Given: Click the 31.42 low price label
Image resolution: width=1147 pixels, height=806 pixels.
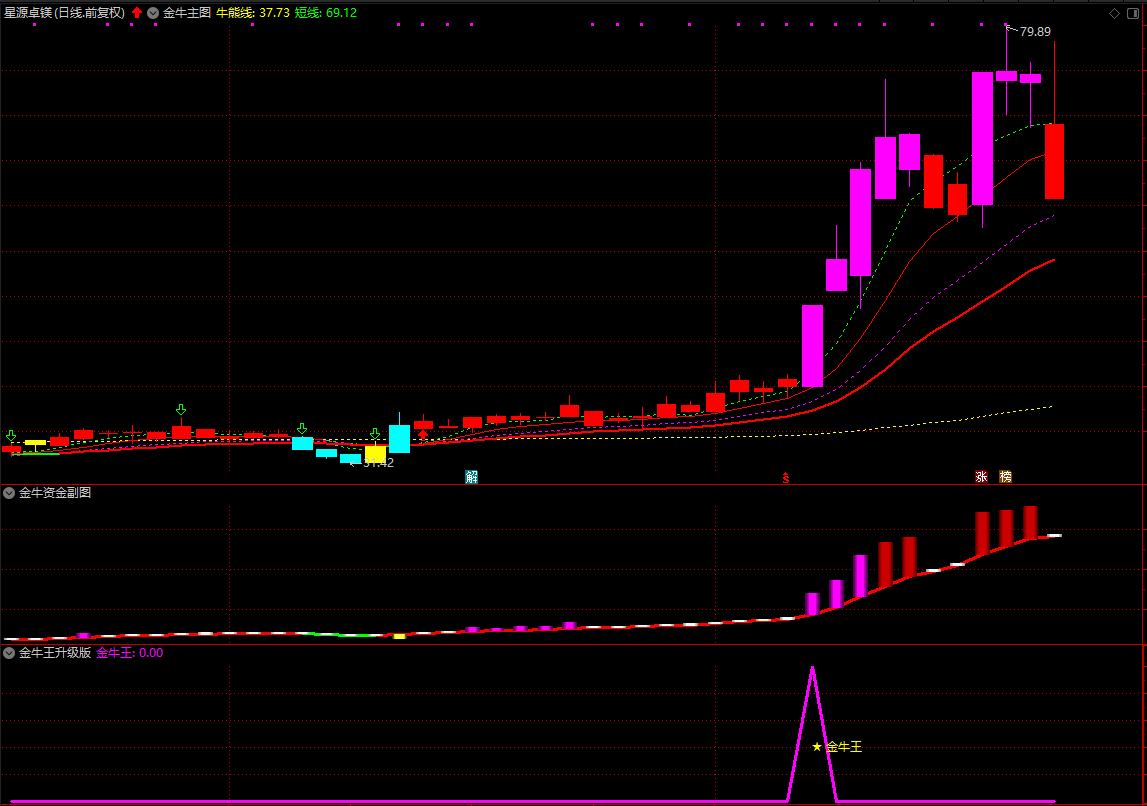Looking at the screenshot, I should pos(379,463).
